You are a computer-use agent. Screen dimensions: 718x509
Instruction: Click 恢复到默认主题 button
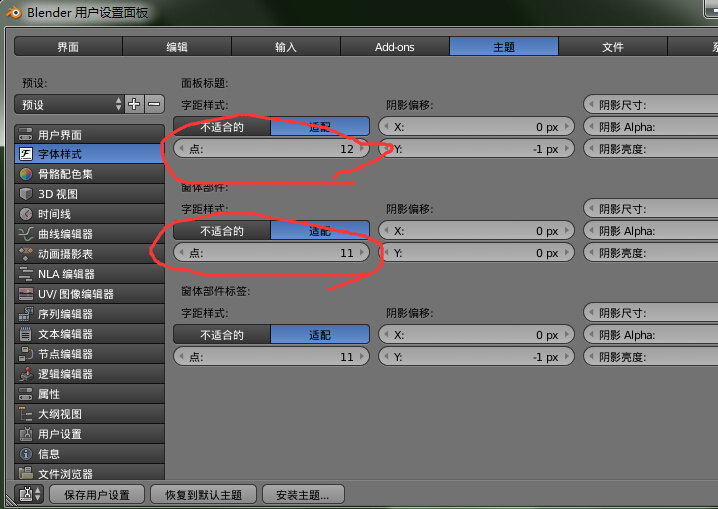[203, 494]
